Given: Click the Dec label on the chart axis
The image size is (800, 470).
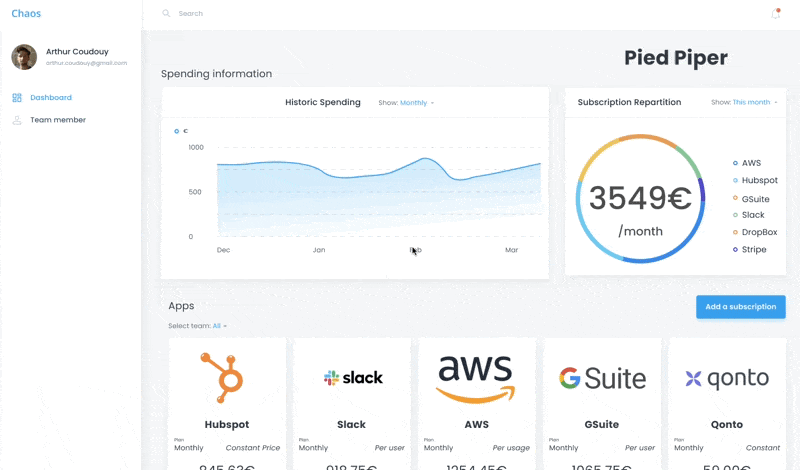Looking at the screenshot, I should [223, 250].
